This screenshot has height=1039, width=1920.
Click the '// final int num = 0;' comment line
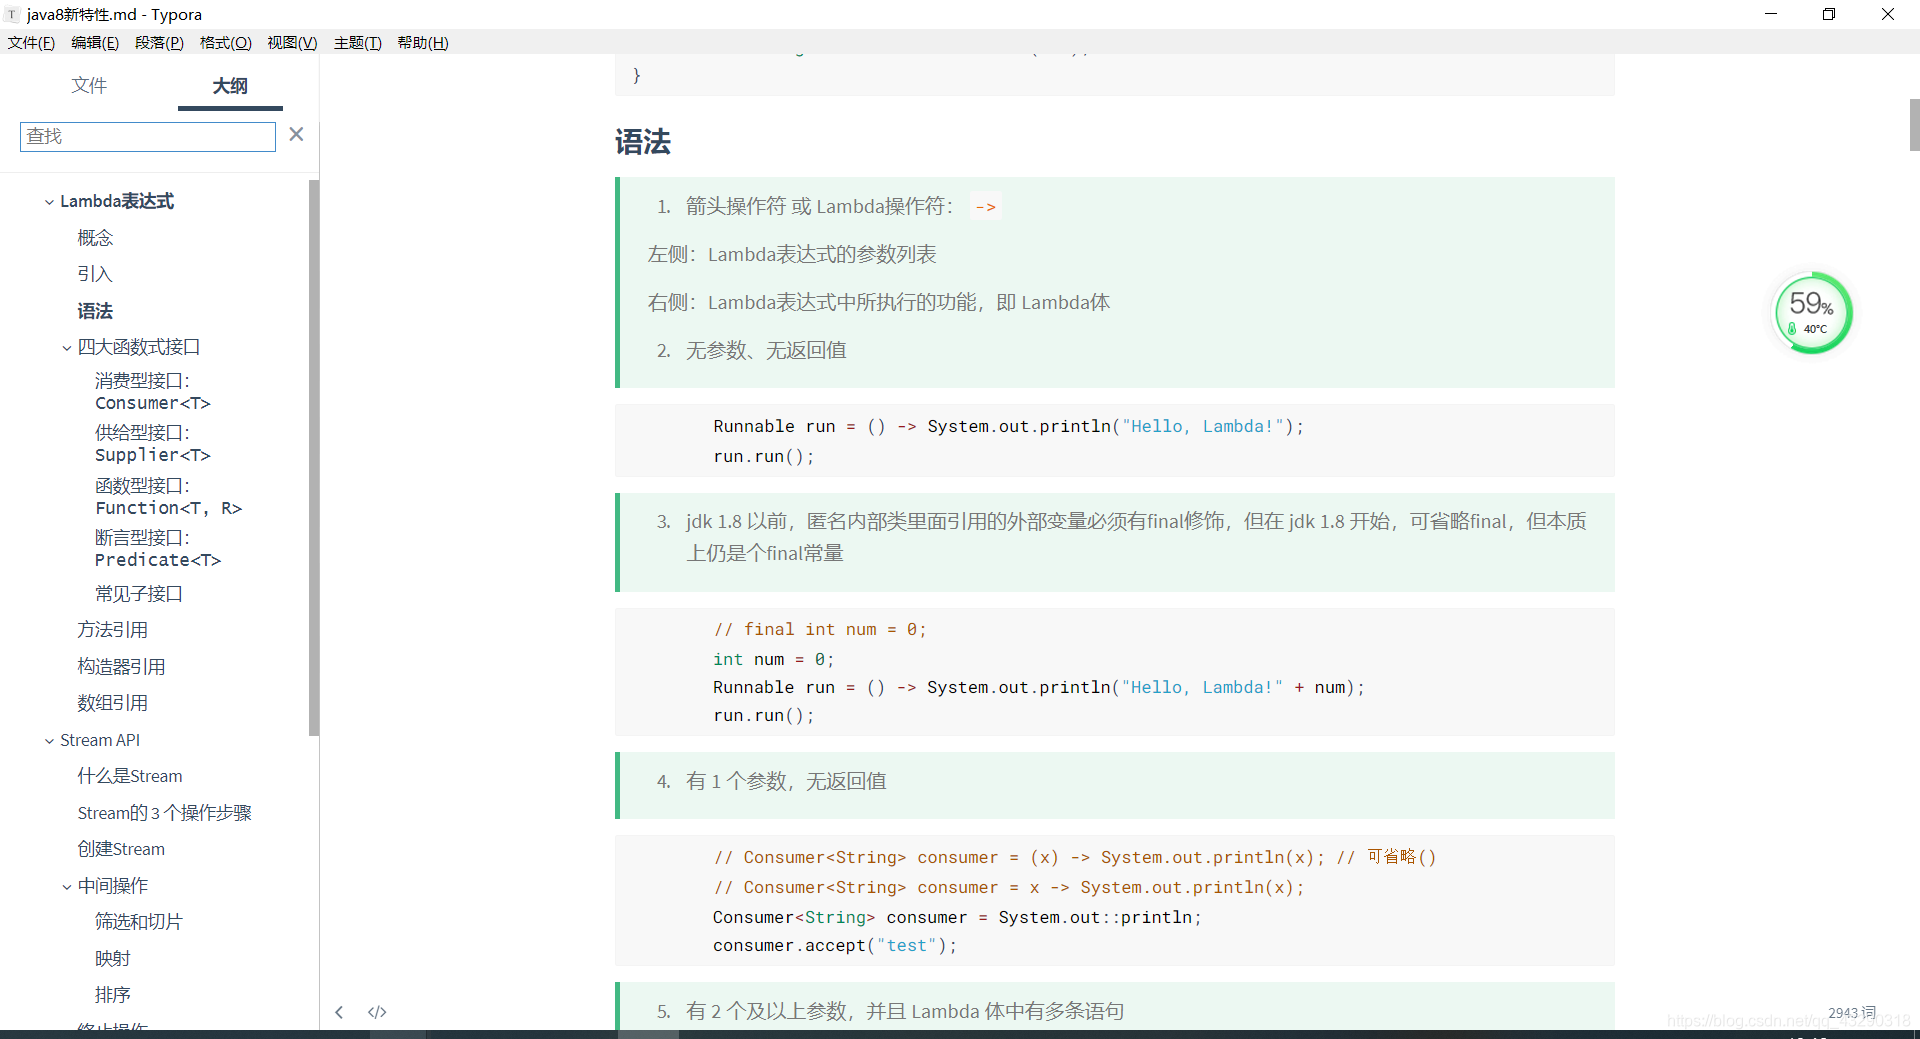(x=820, y=629)
